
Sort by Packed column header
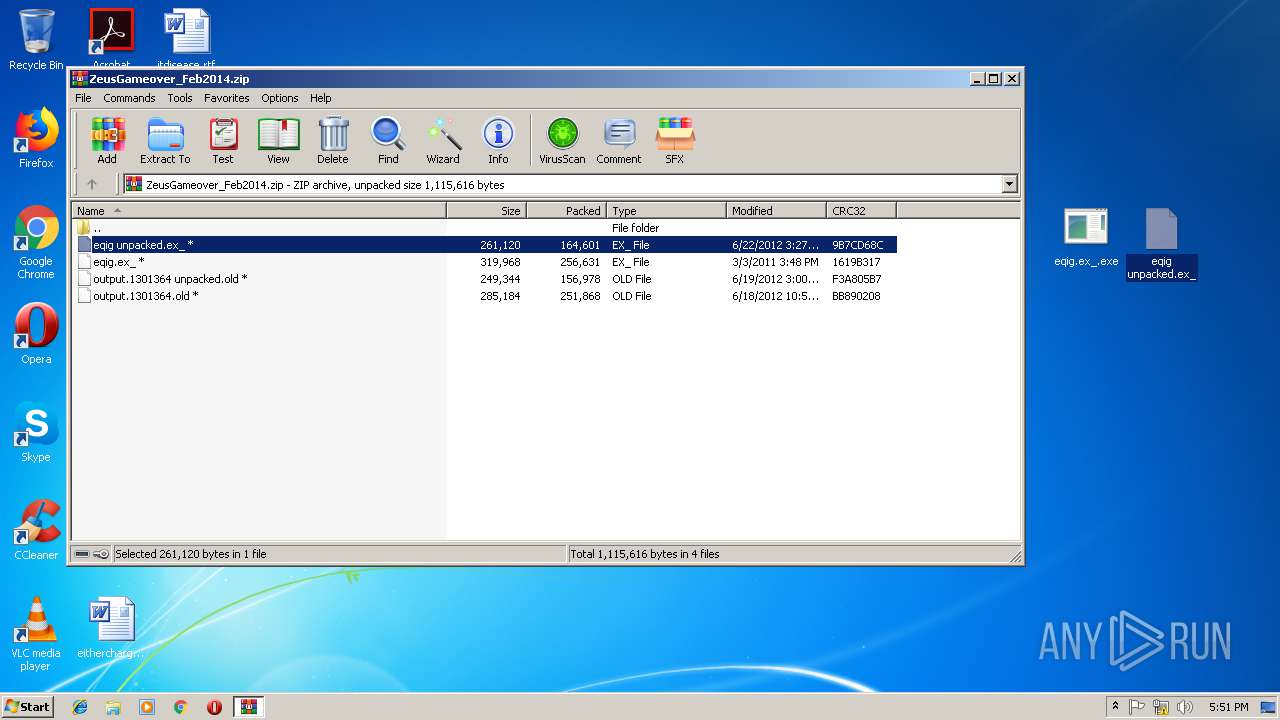pyautogui.click(x=566, y=210)
